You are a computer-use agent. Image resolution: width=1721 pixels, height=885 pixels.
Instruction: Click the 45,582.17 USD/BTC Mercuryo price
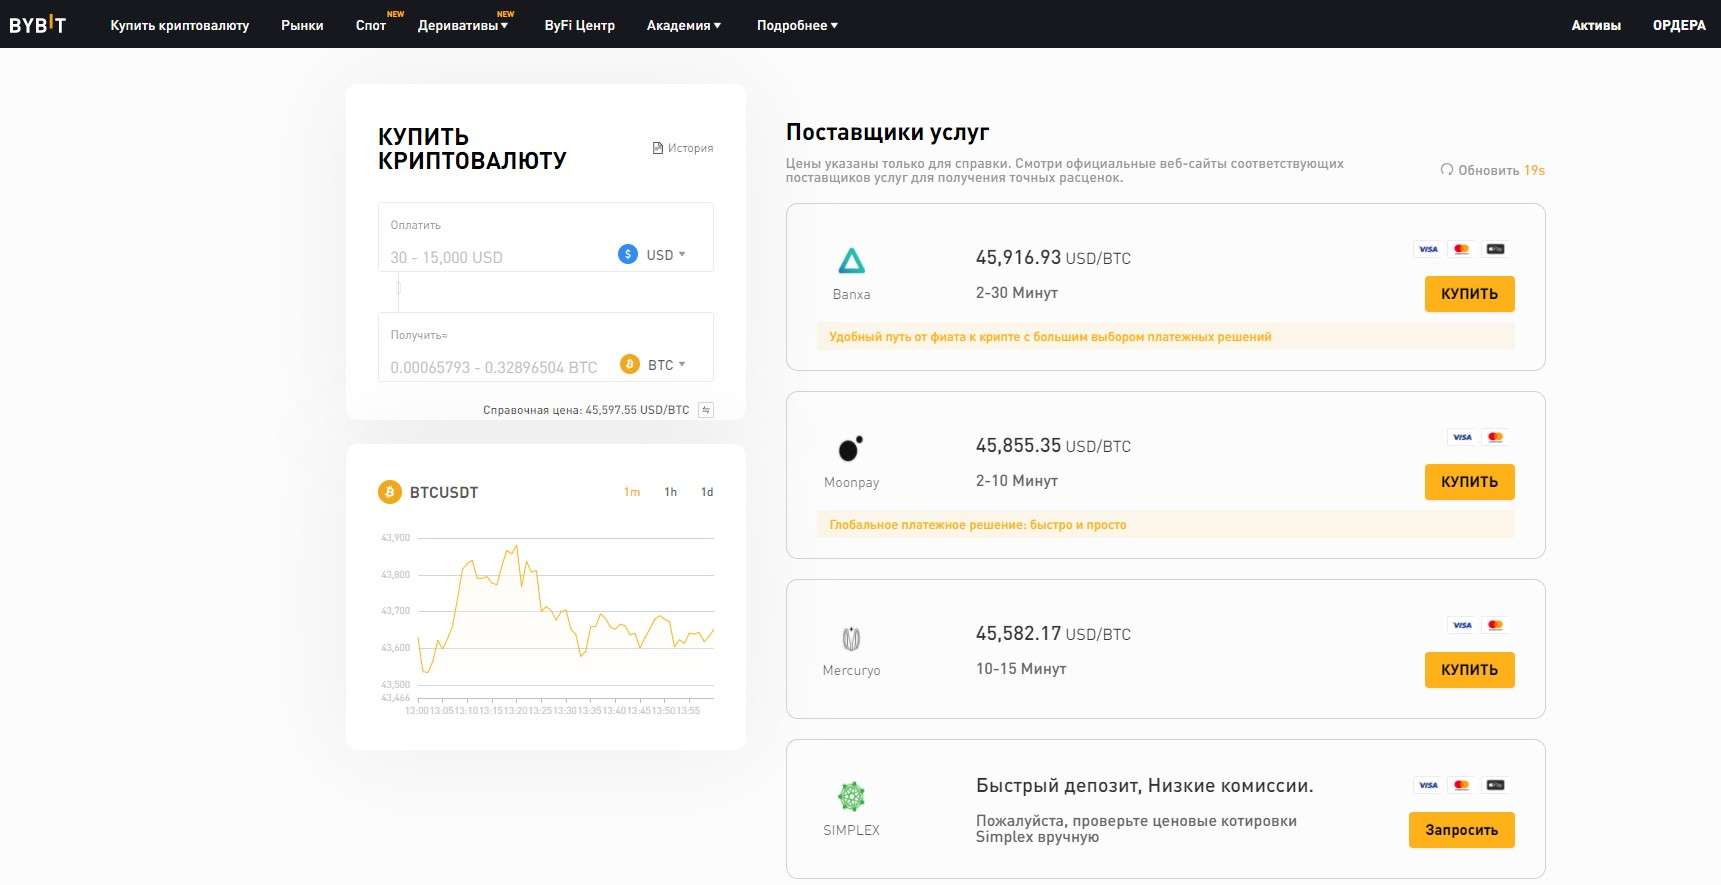tap(1053, 633)
